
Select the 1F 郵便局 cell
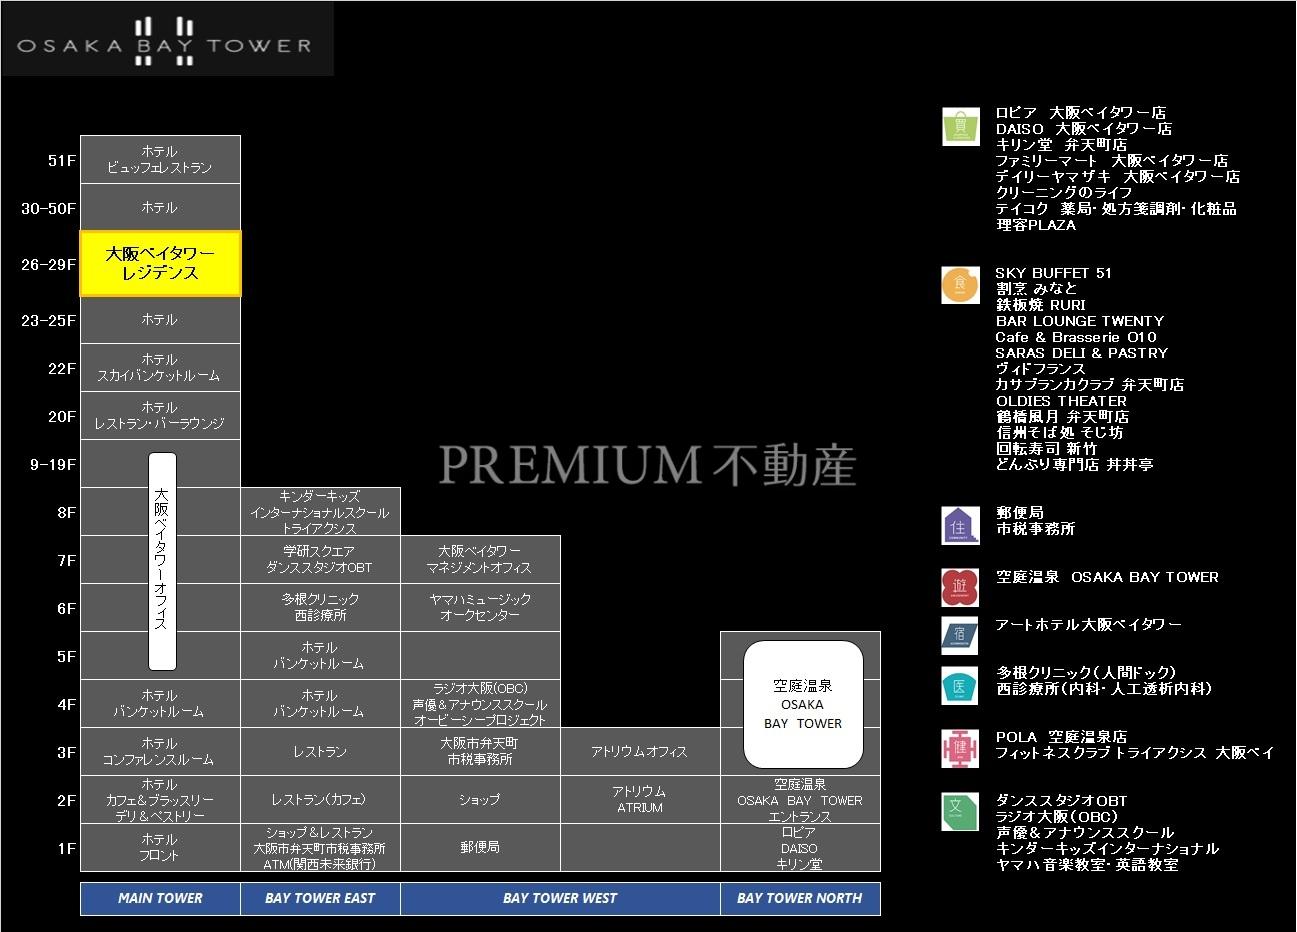point(480,848)
